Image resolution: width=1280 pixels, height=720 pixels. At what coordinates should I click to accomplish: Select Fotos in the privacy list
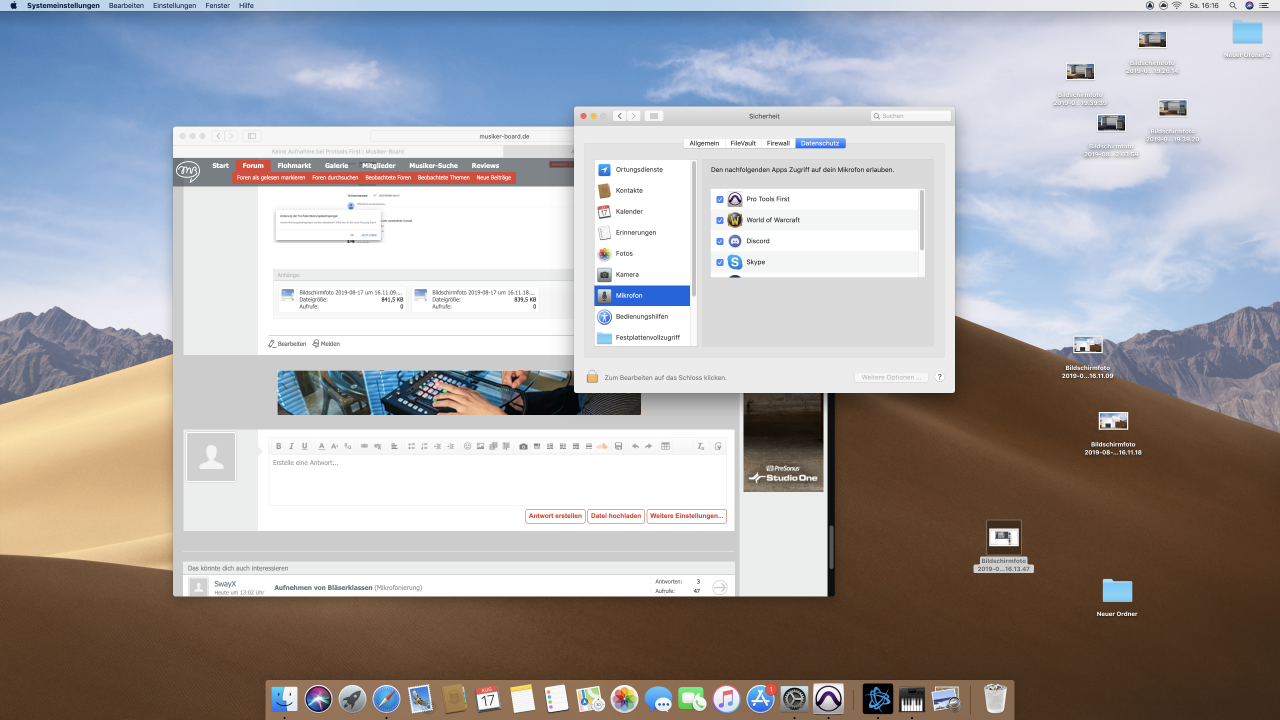click(x=642, y=253)
